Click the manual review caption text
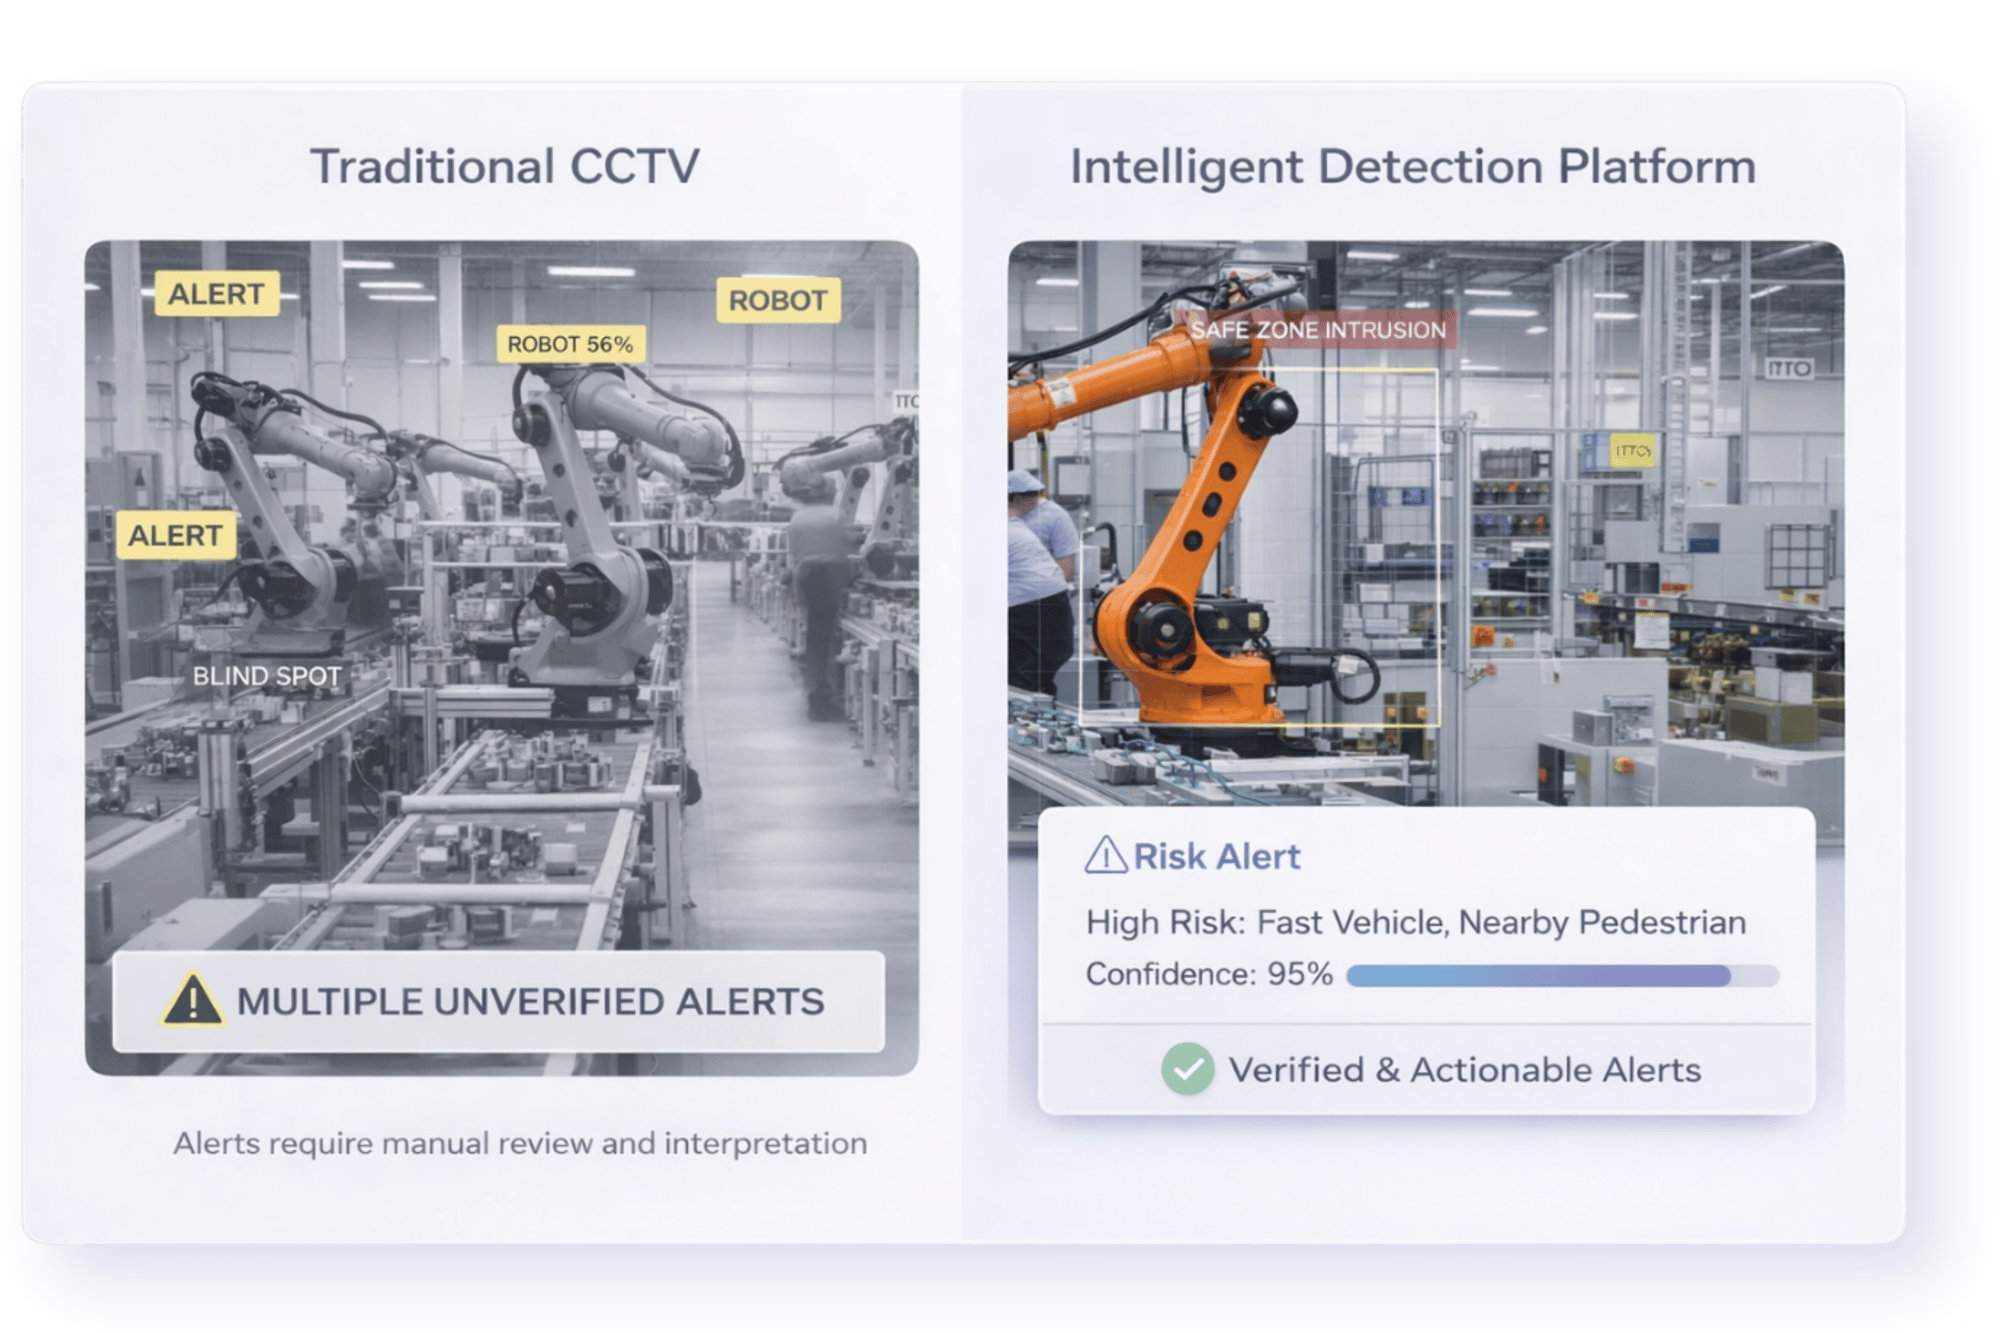Viewport: 2000px width, 1333px height. click(520, 1143)
